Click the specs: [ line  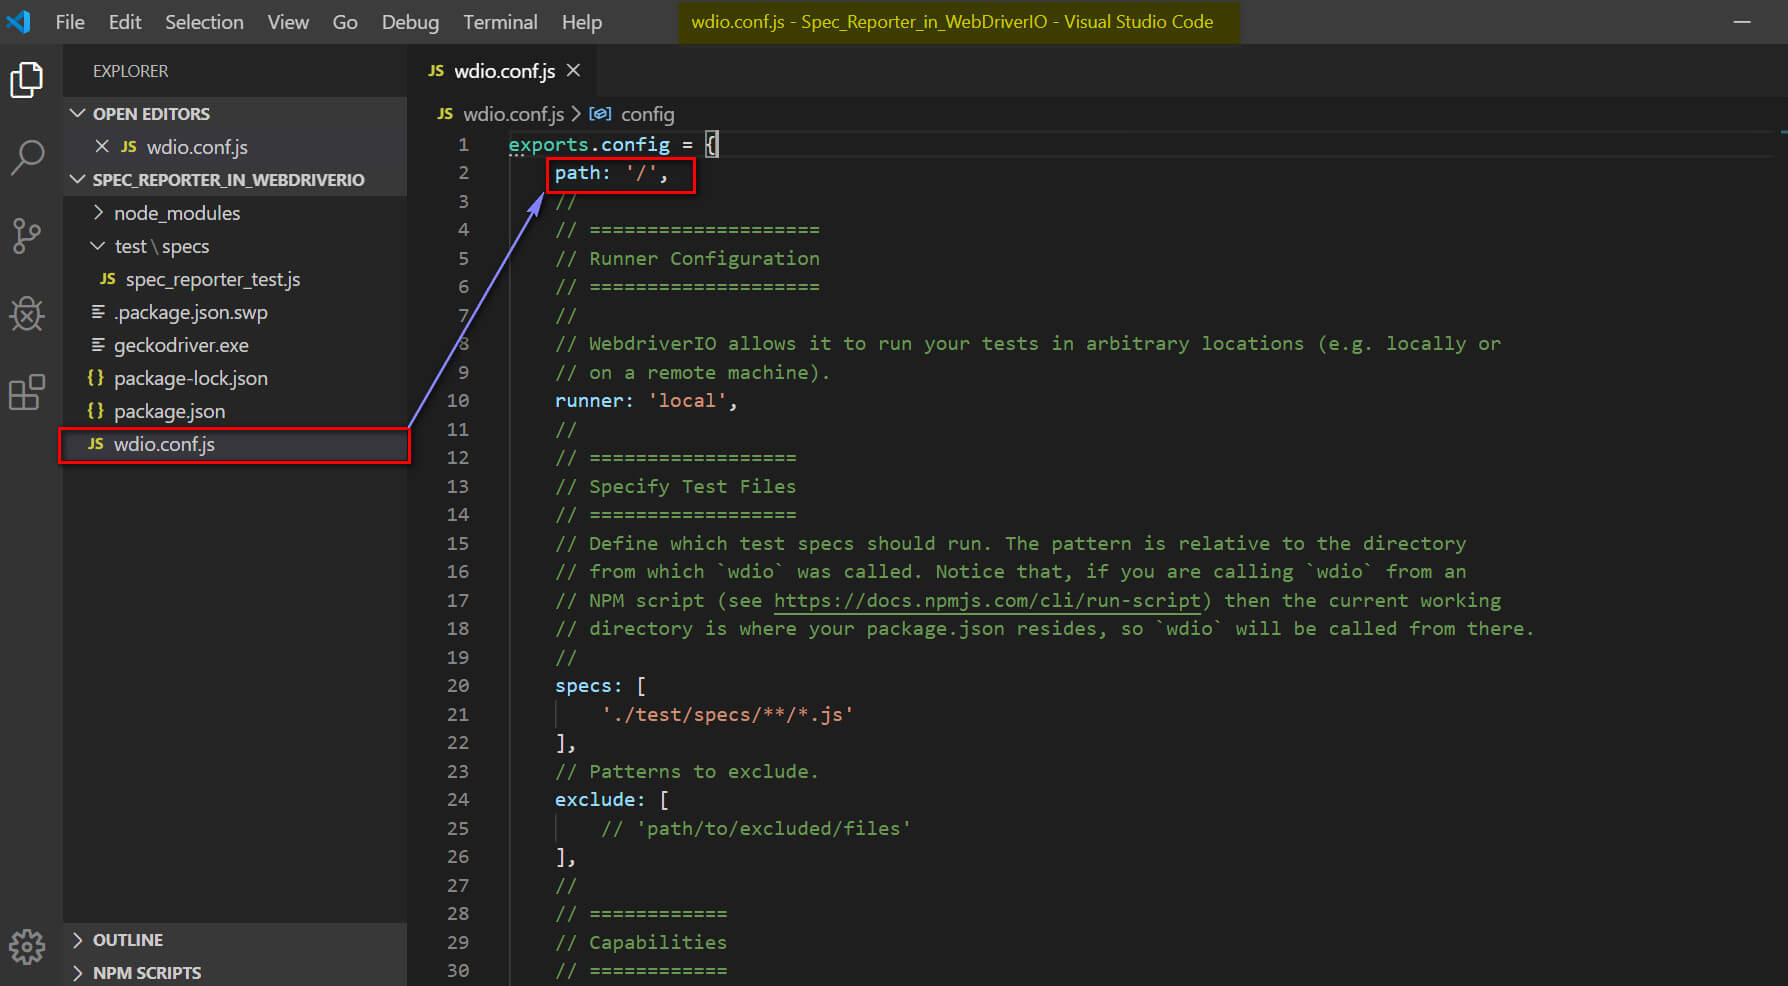(600, 686)
